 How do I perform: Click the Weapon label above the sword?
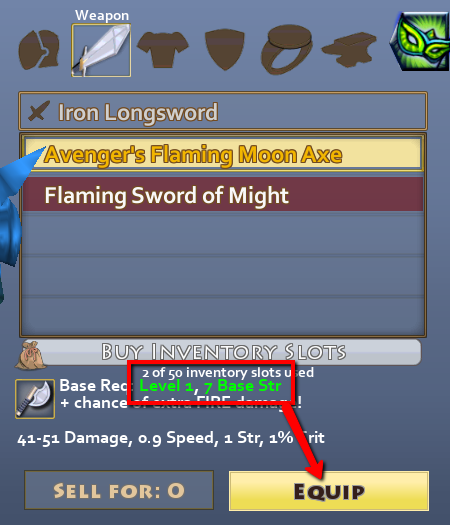tap(102, 15)
